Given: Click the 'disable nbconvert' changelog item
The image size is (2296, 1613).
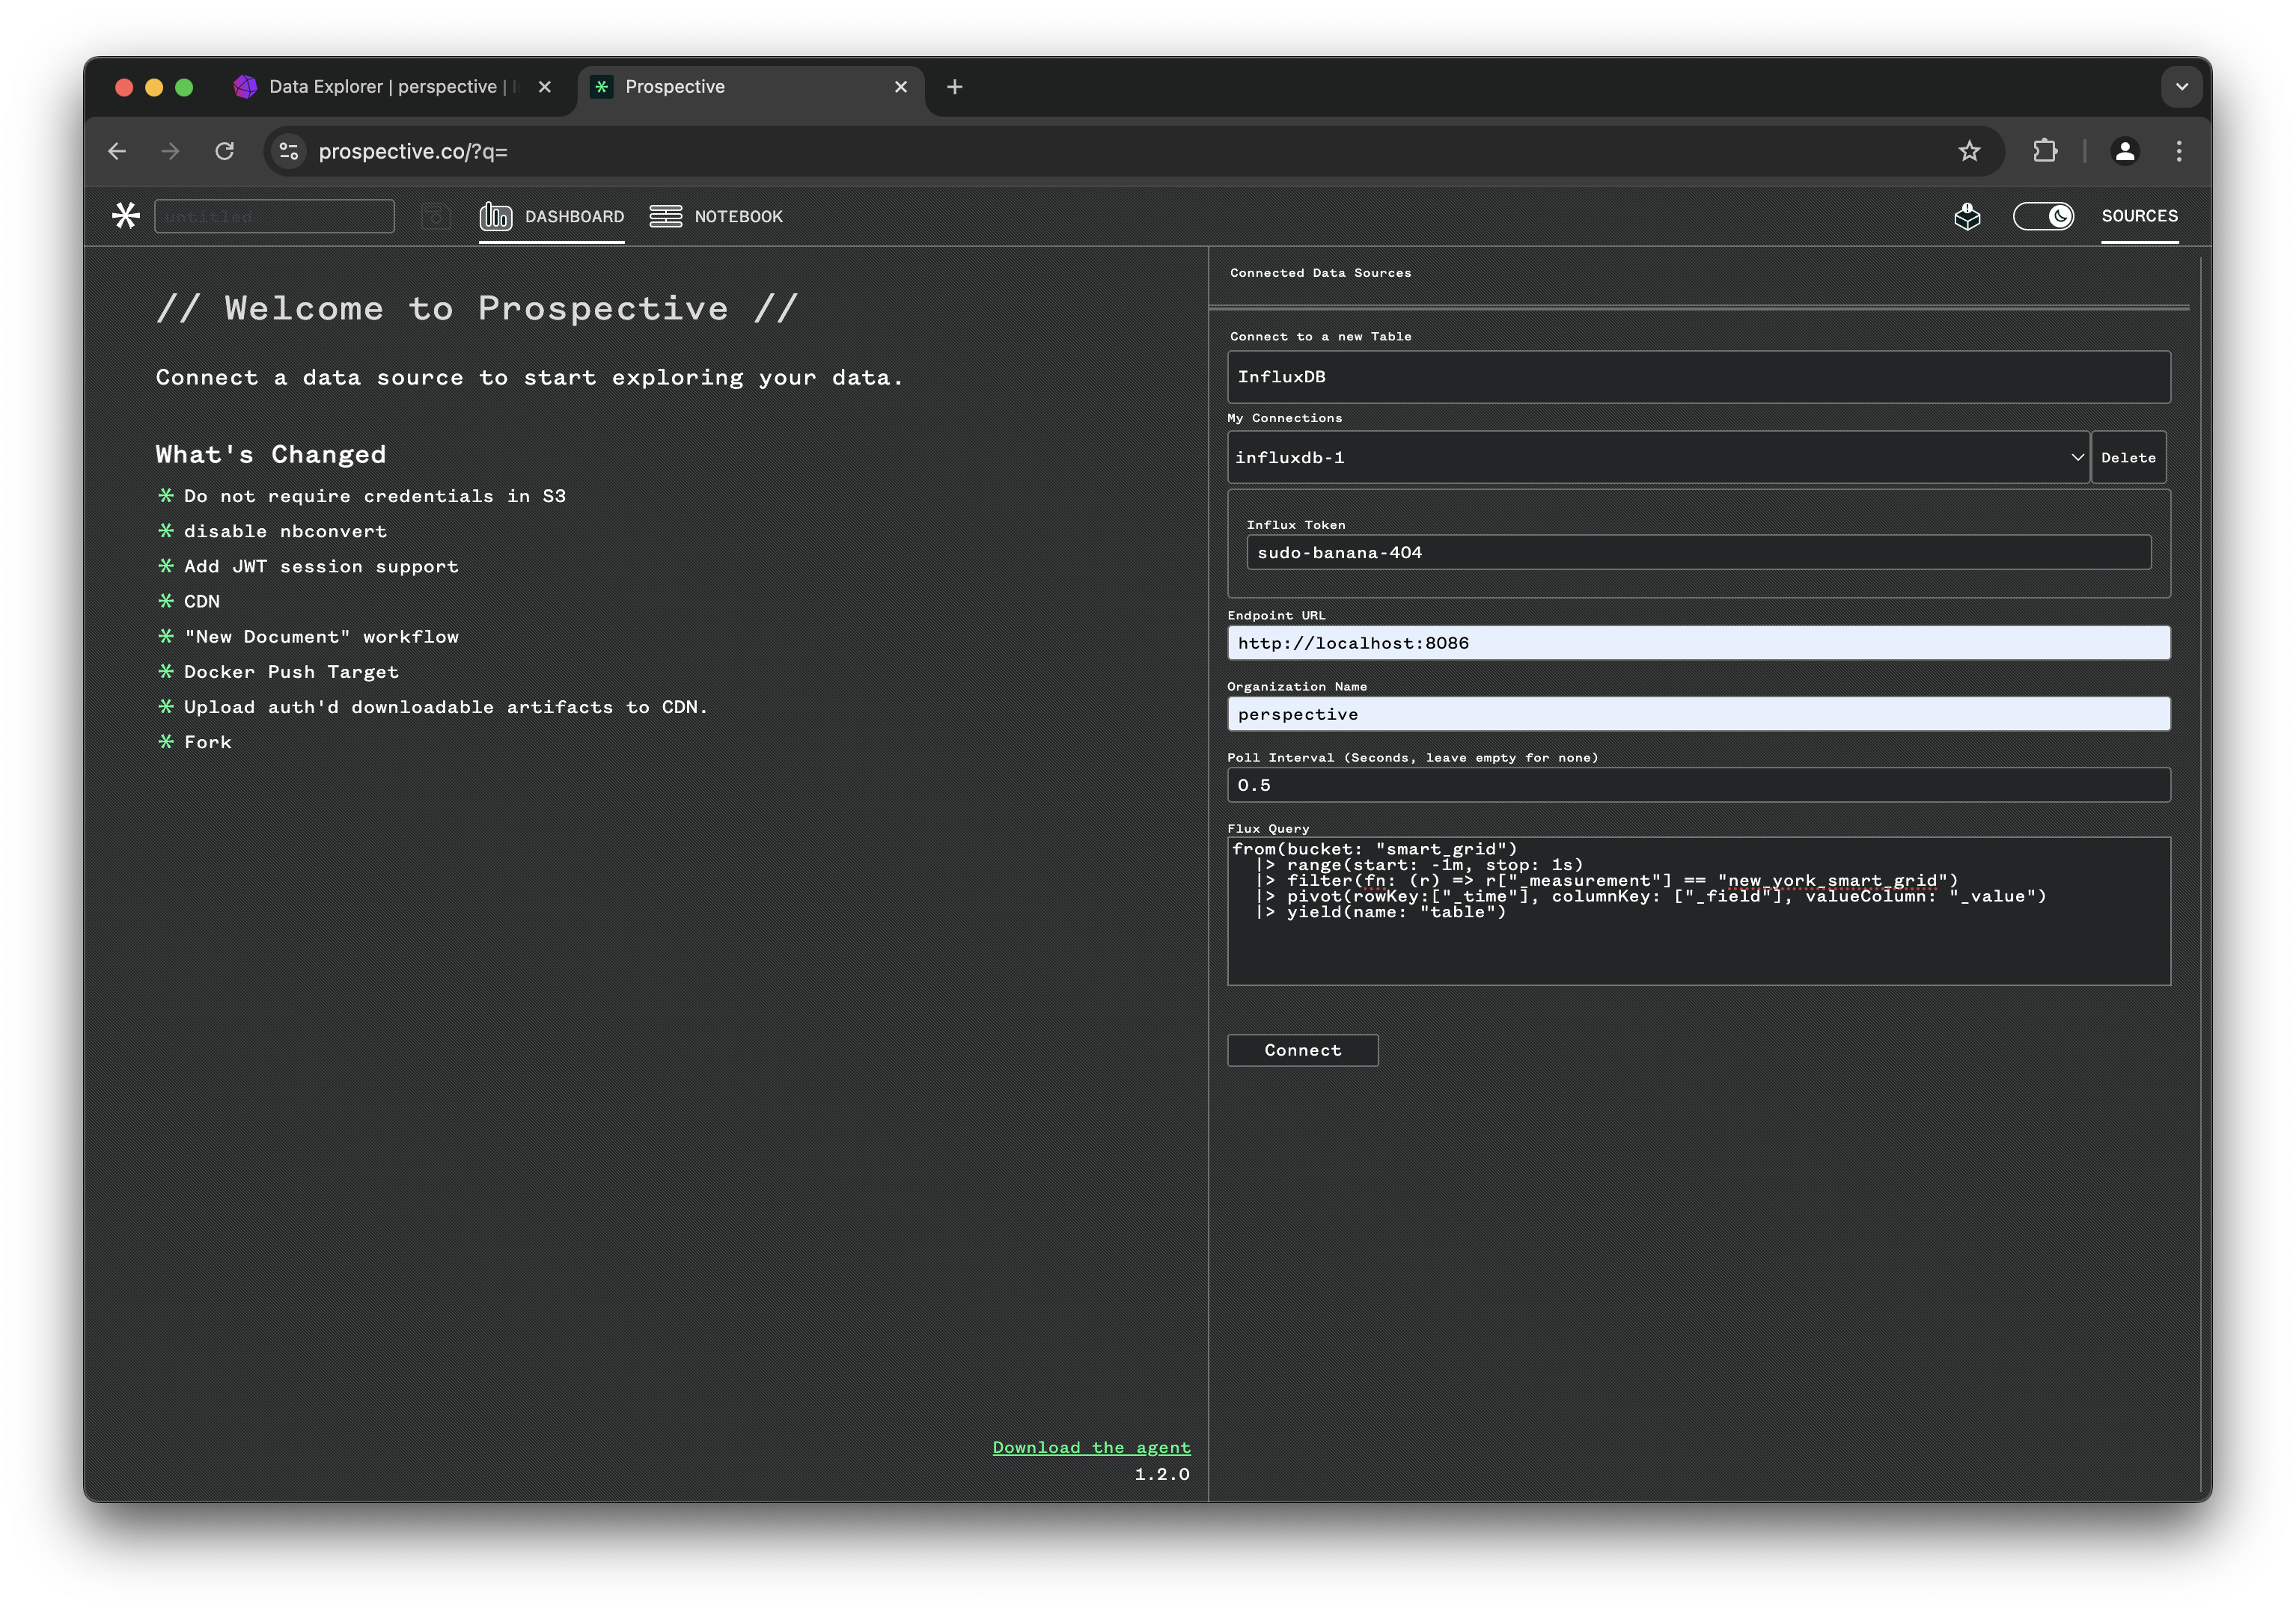Looking at the screenshot, I should point(285,531).
